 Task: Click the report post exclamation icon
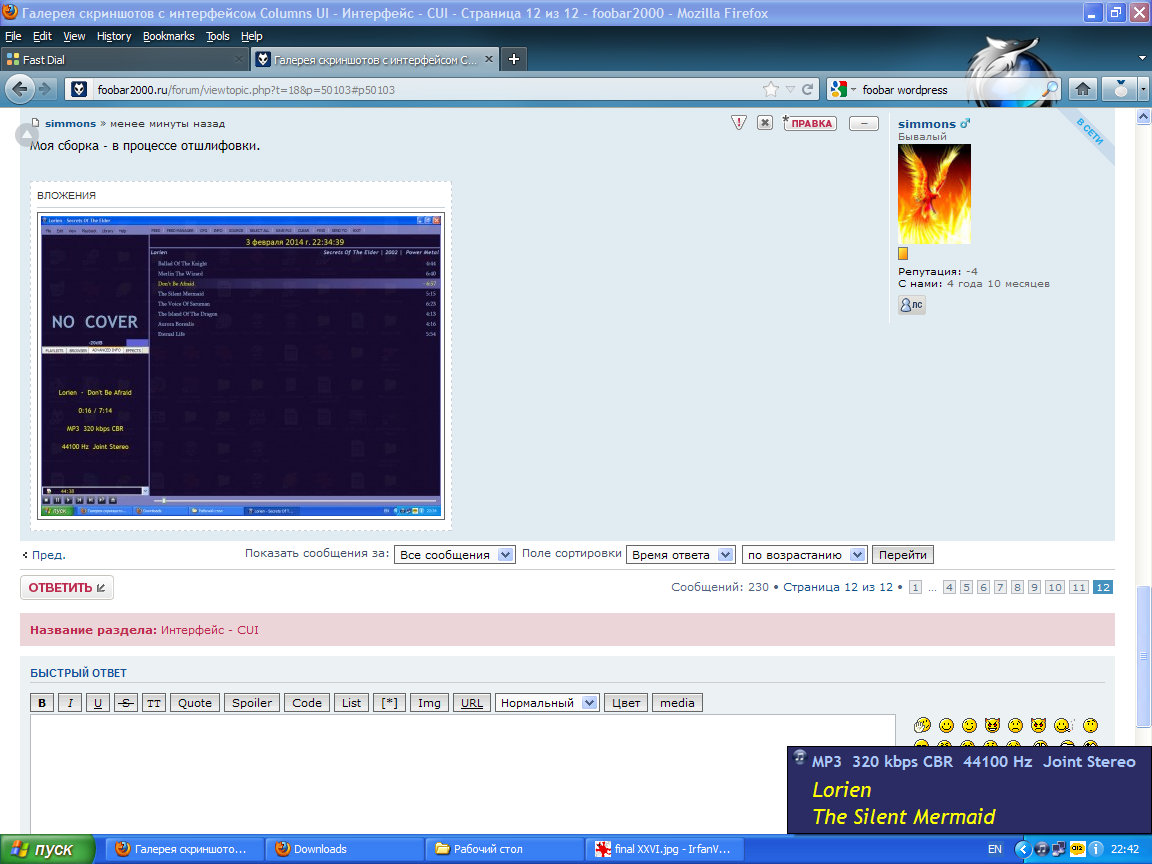coord(739,123)
